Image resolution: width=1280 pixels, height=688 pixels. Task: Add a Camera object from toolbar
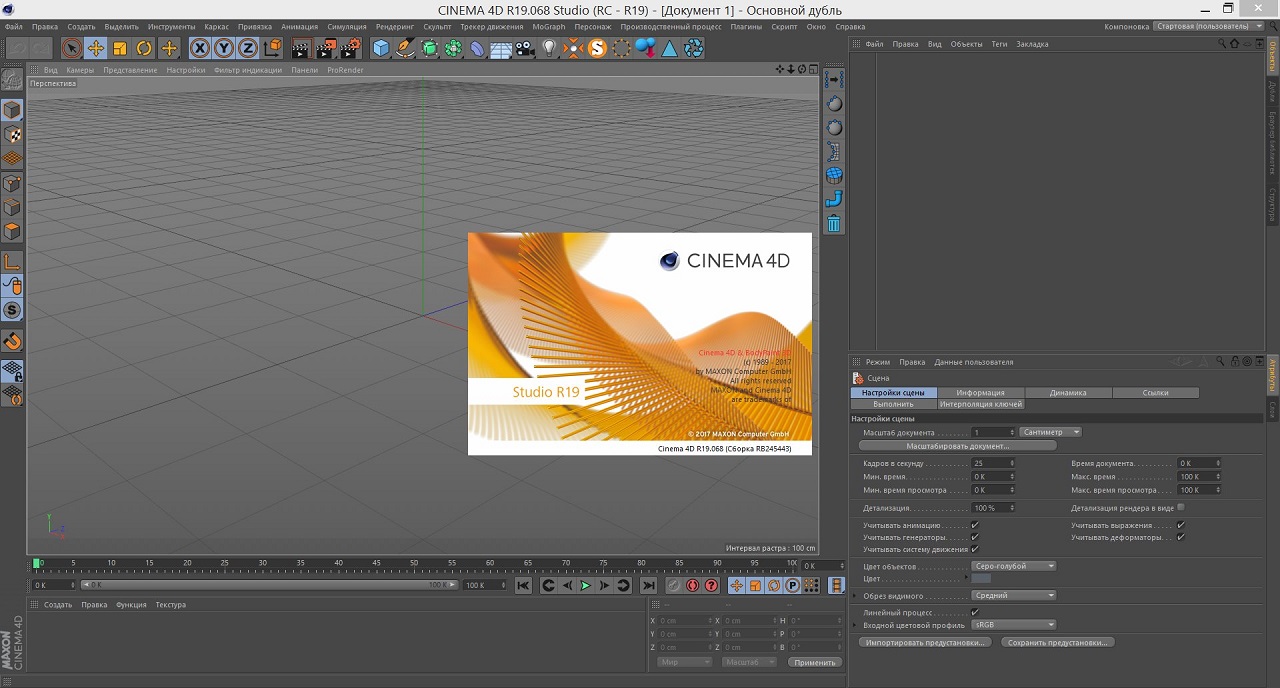pyautogui.click(x=525, y=48)
